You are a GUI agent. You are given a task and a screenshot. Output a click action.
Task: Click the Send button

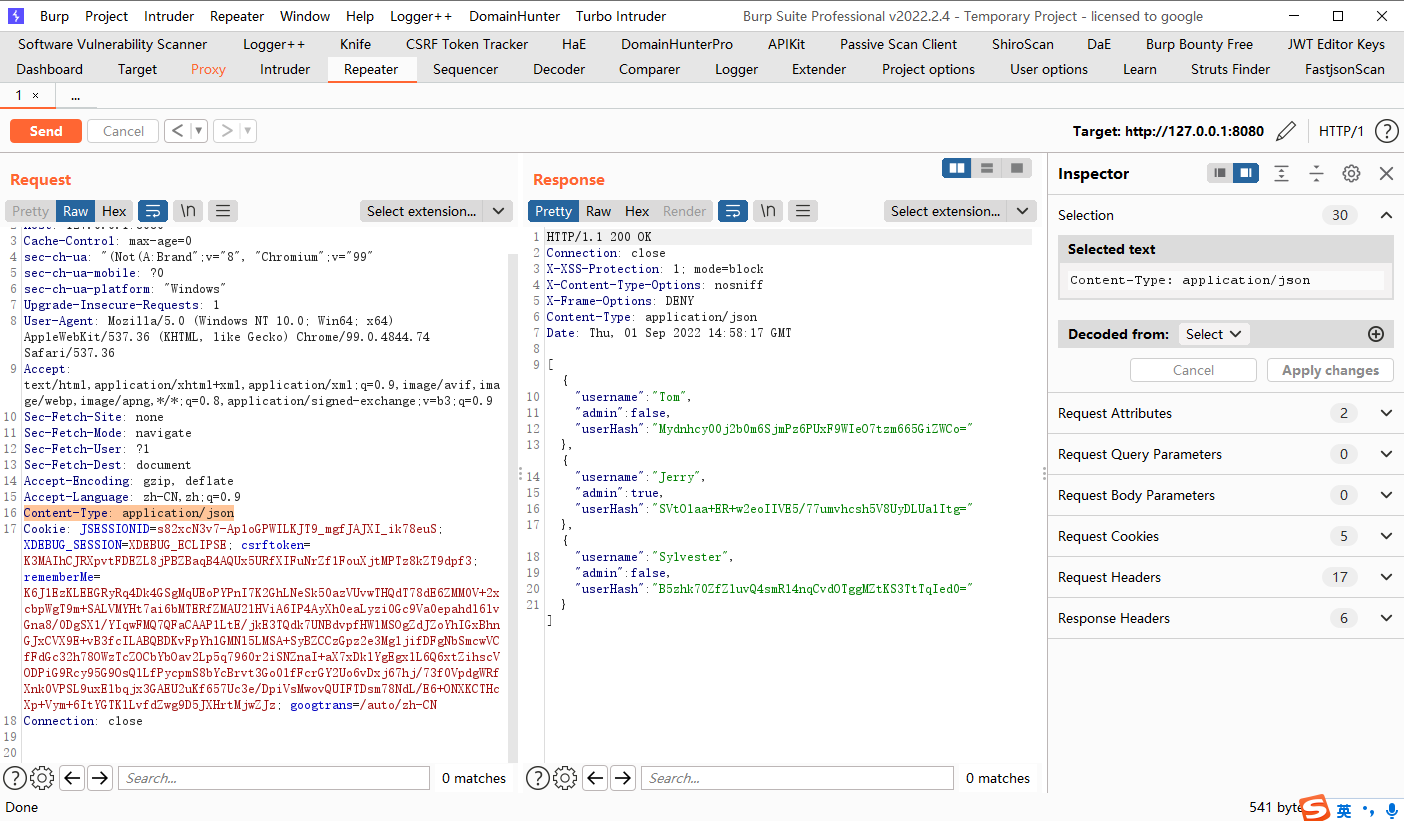click(x=46, y=131)
